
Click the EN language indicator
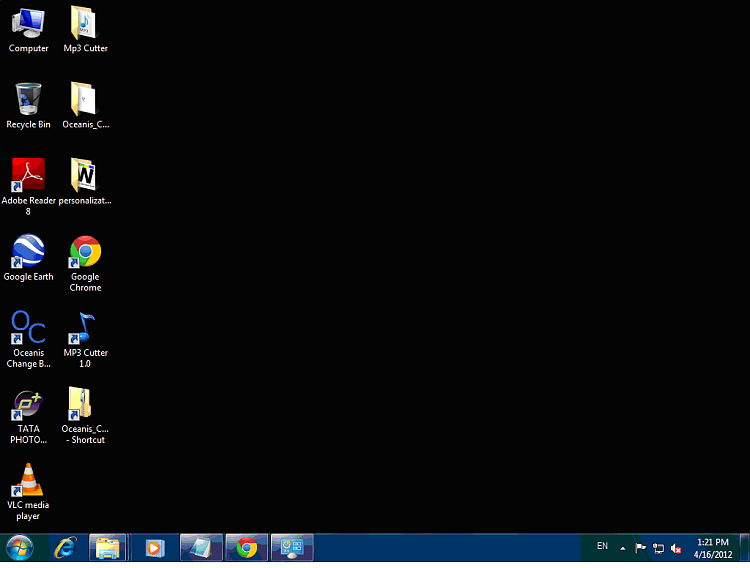click(x=602, y=546)
